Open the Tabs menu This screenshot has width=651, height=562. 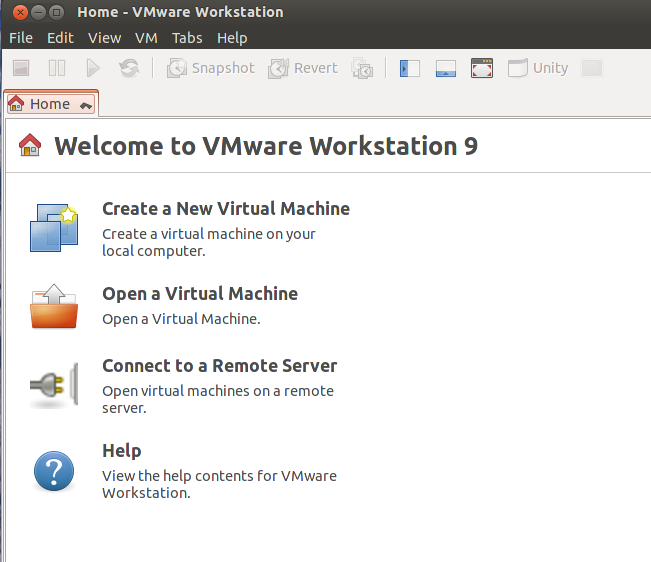pos(187,38)
